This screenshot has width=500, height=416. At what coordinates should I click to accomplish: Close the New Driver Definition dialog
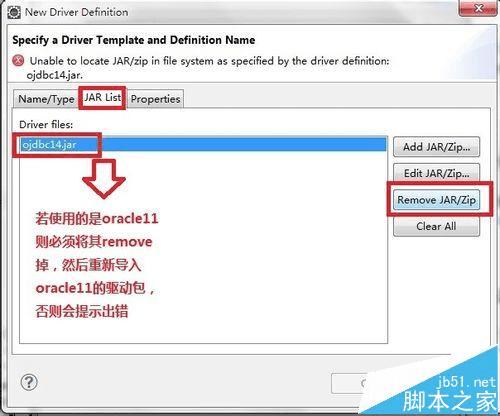(x=478, y=8)
